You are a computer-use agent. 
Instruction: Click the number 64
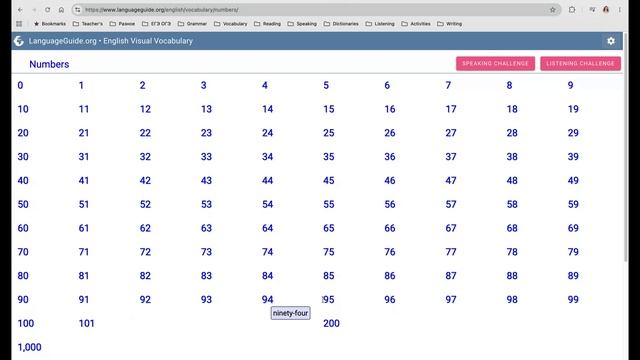(267, 228)
